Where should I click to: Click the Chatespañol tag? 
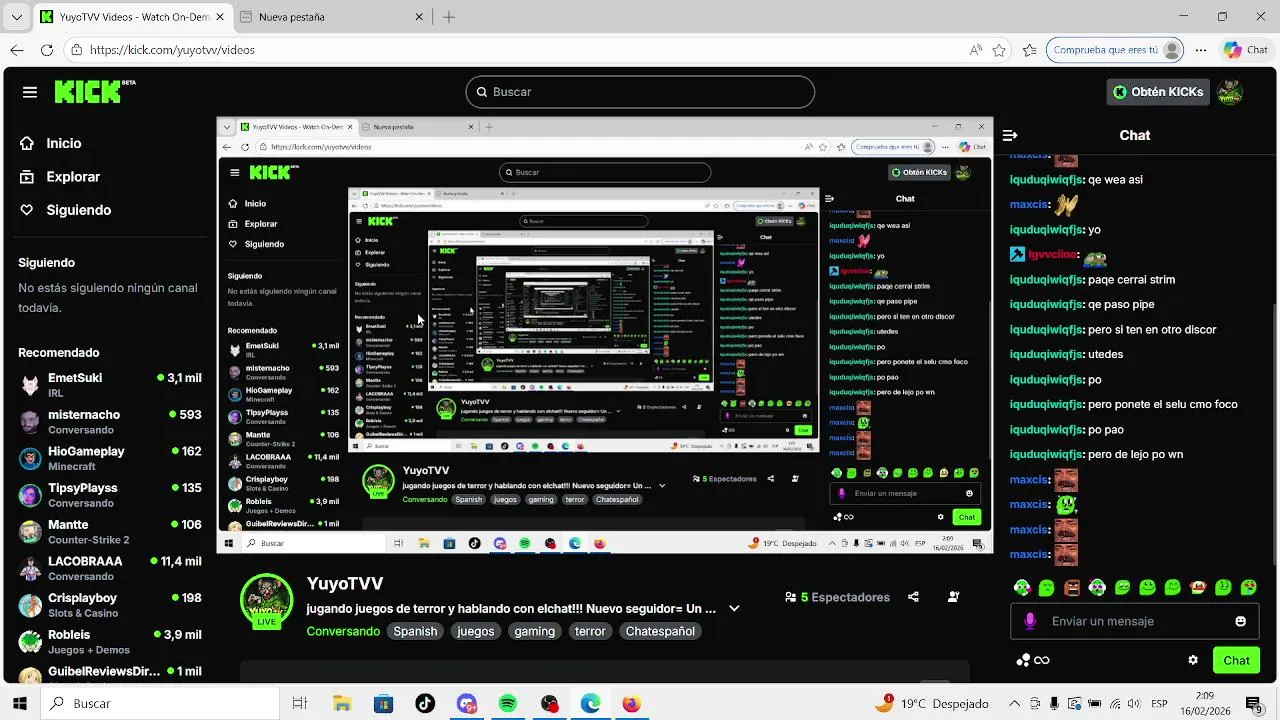click(x=660, y=631)
